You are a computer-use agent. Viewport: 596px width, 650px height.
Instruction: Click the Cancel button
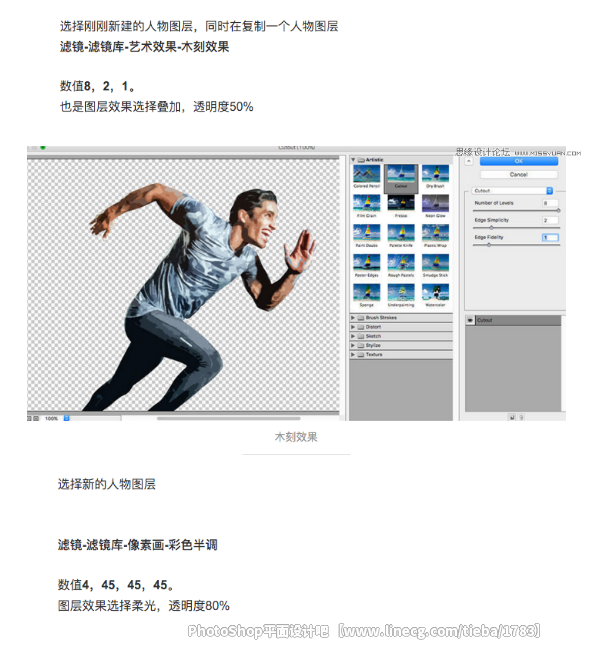[519, 175]
